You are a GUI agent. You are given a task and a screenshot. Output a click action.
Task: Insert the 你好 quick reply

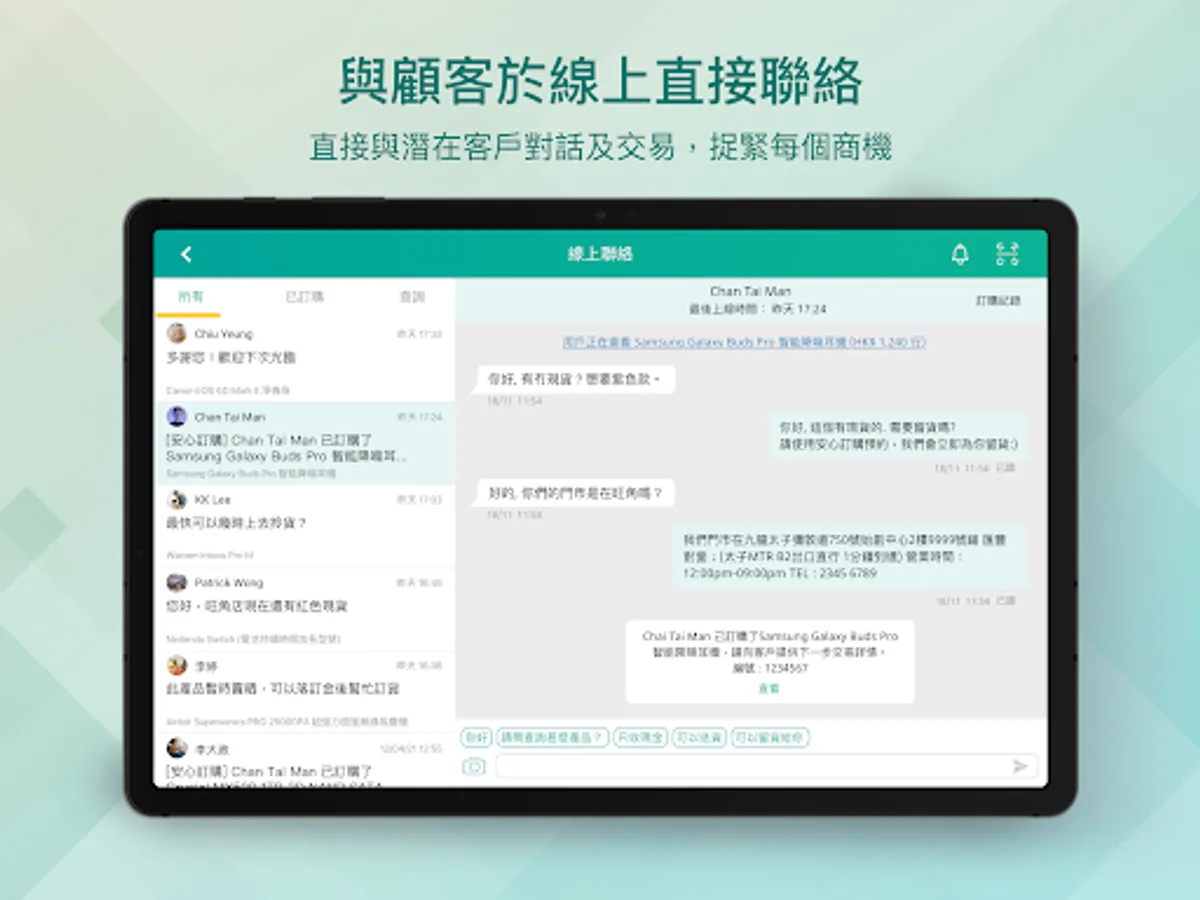(x=476, y=738)
